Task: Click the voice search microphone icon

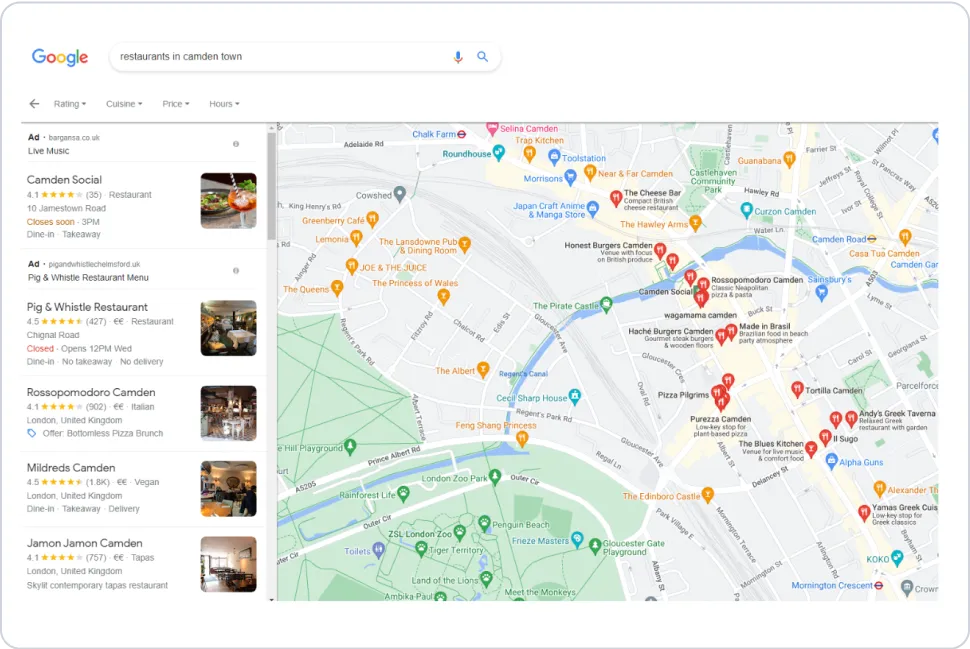Action: click(458, 57)
